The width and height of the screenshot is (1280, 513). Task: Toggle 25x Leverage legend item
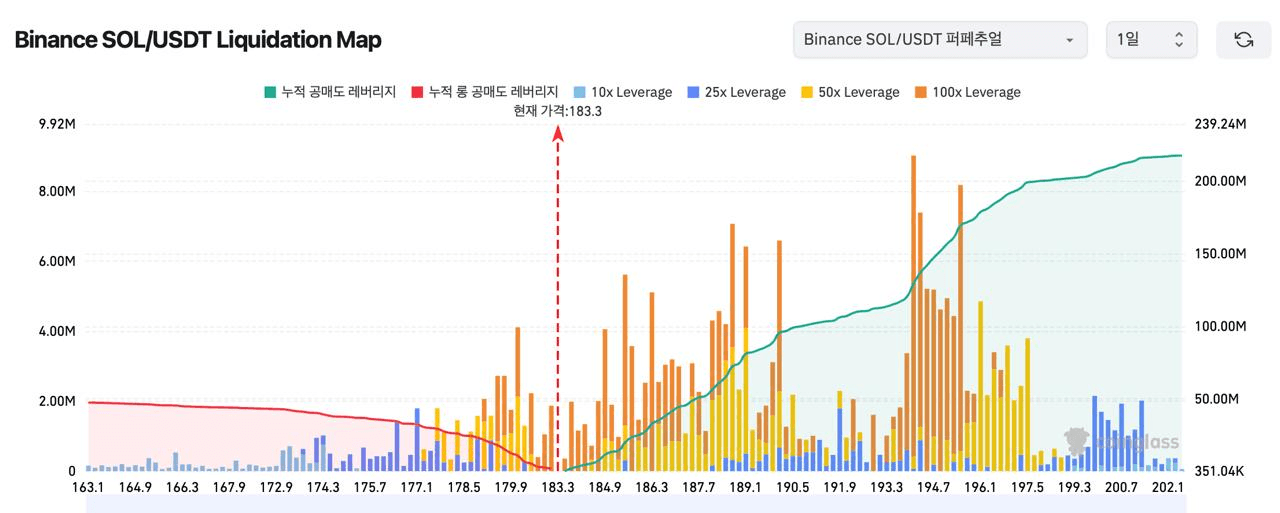click(x=736, y=92)
